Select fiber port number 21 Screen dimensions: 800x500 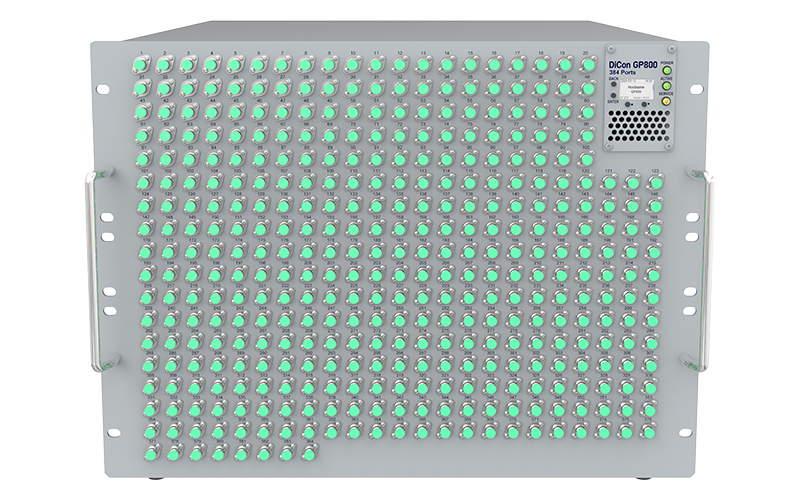tap(140, 88)
